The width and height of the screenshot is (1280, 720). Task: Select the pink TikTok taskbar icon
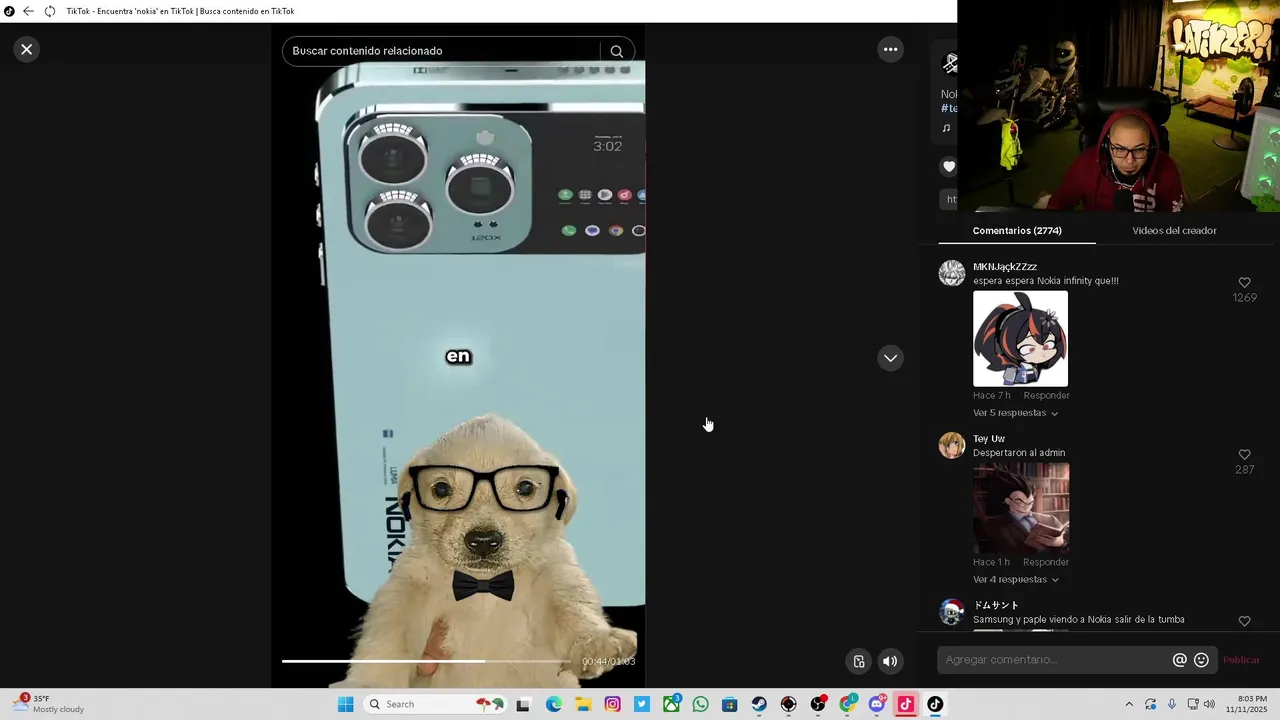coord(906,705)
